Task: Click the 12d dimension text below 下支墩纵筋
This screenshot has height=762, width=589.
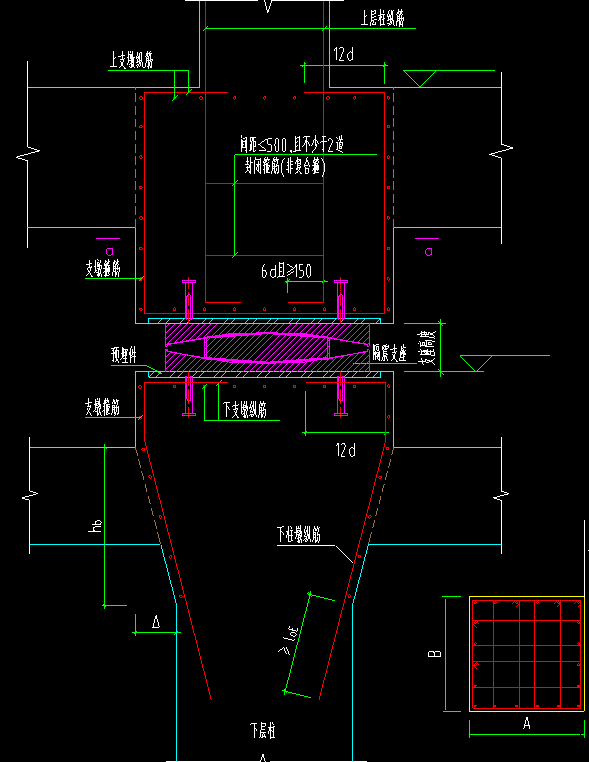Action: point(346,450)
